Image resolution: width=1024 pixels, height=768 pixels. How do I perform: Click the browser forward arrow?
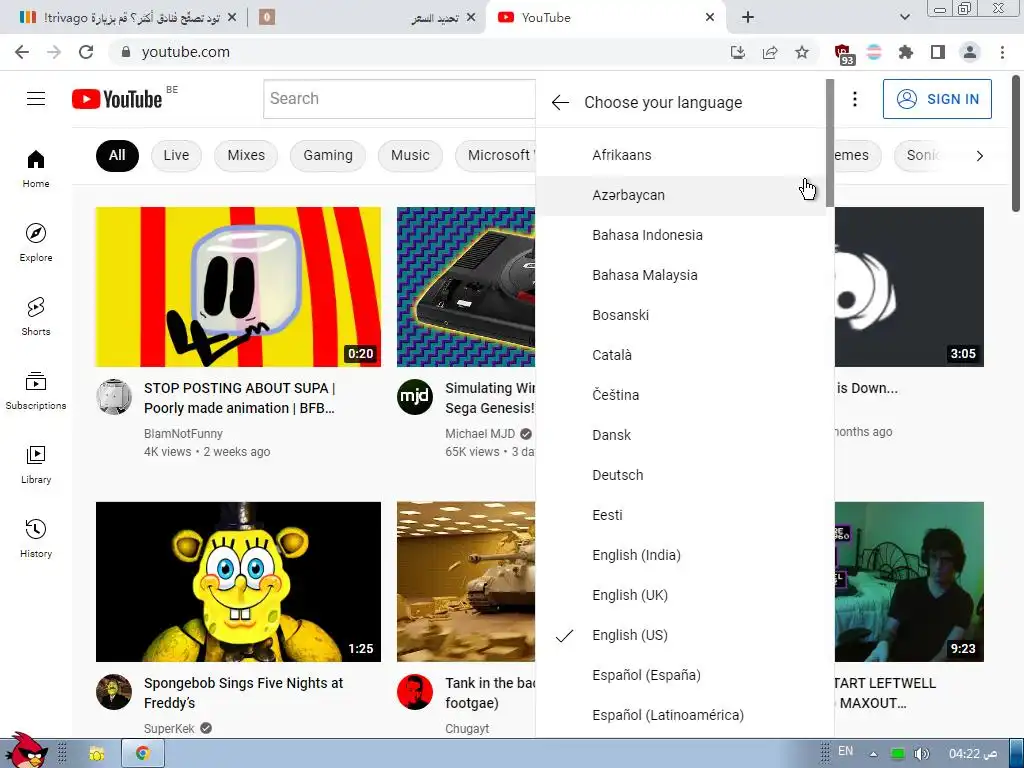(54, 52)
